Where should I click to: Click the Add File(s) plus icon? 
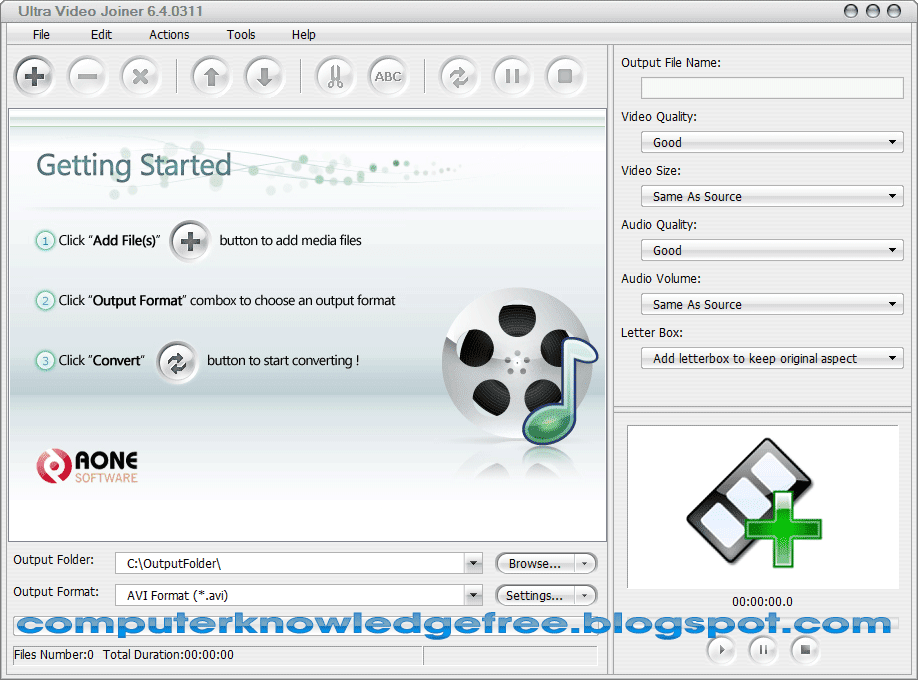coord(34,76)
